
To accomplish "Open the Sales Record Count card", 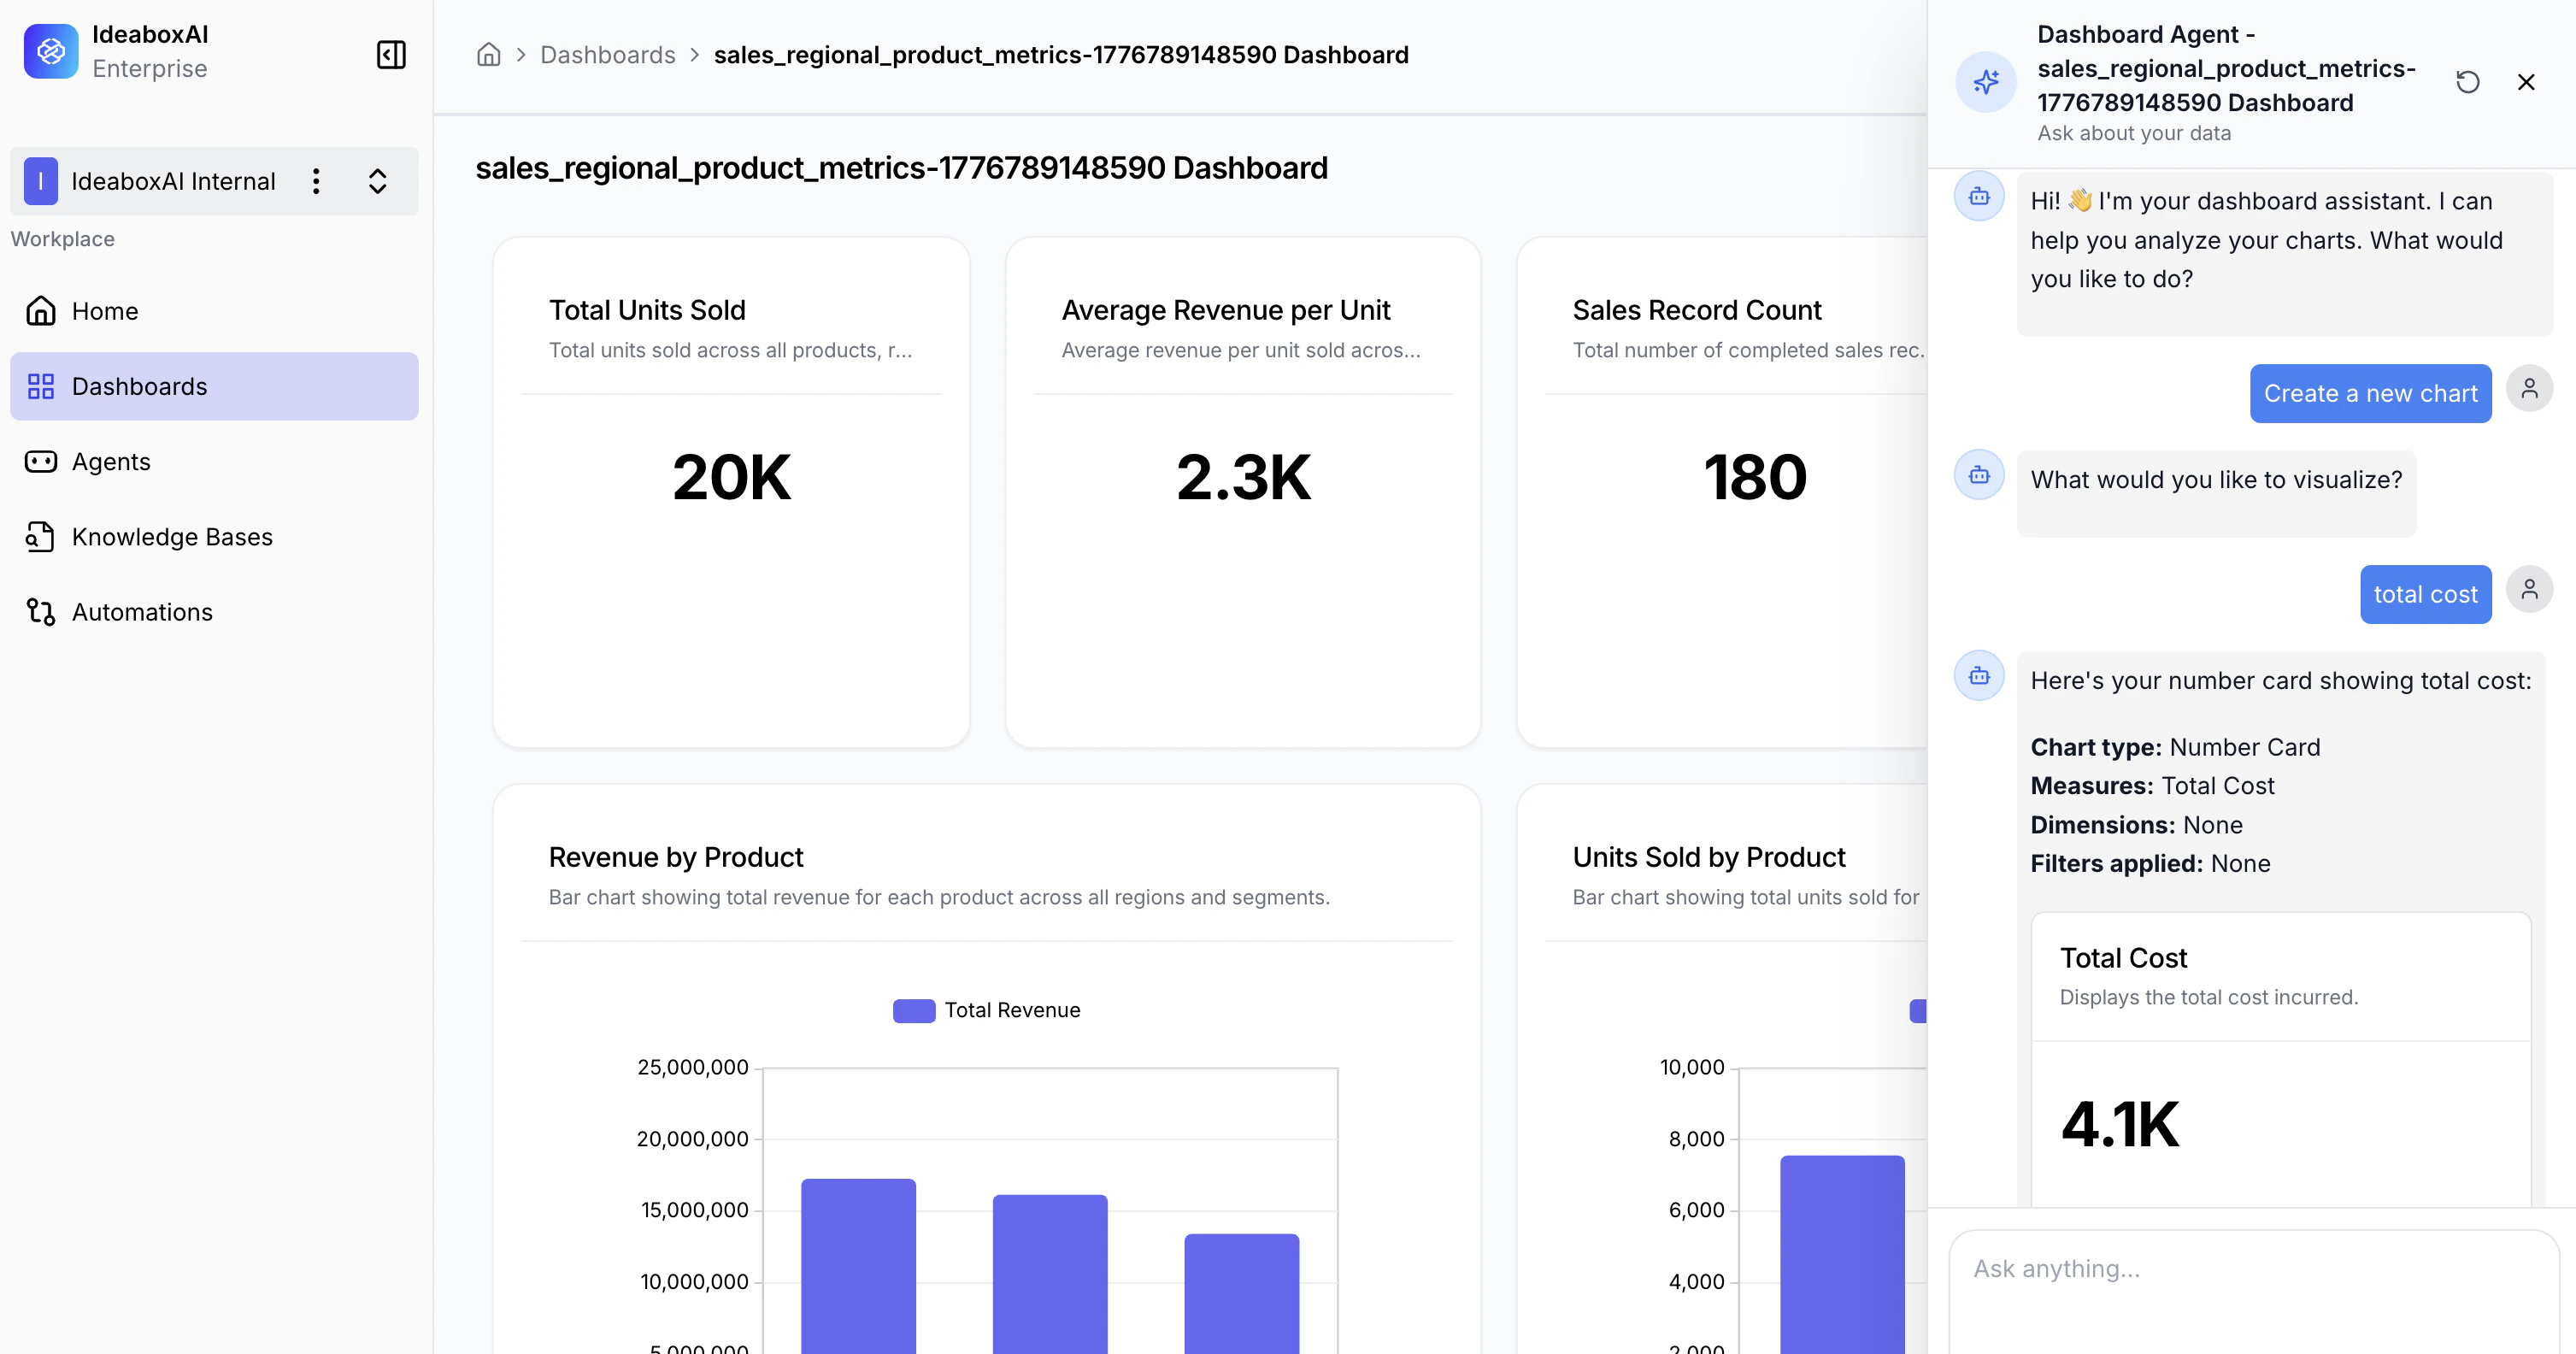I will coord(1722,492).
